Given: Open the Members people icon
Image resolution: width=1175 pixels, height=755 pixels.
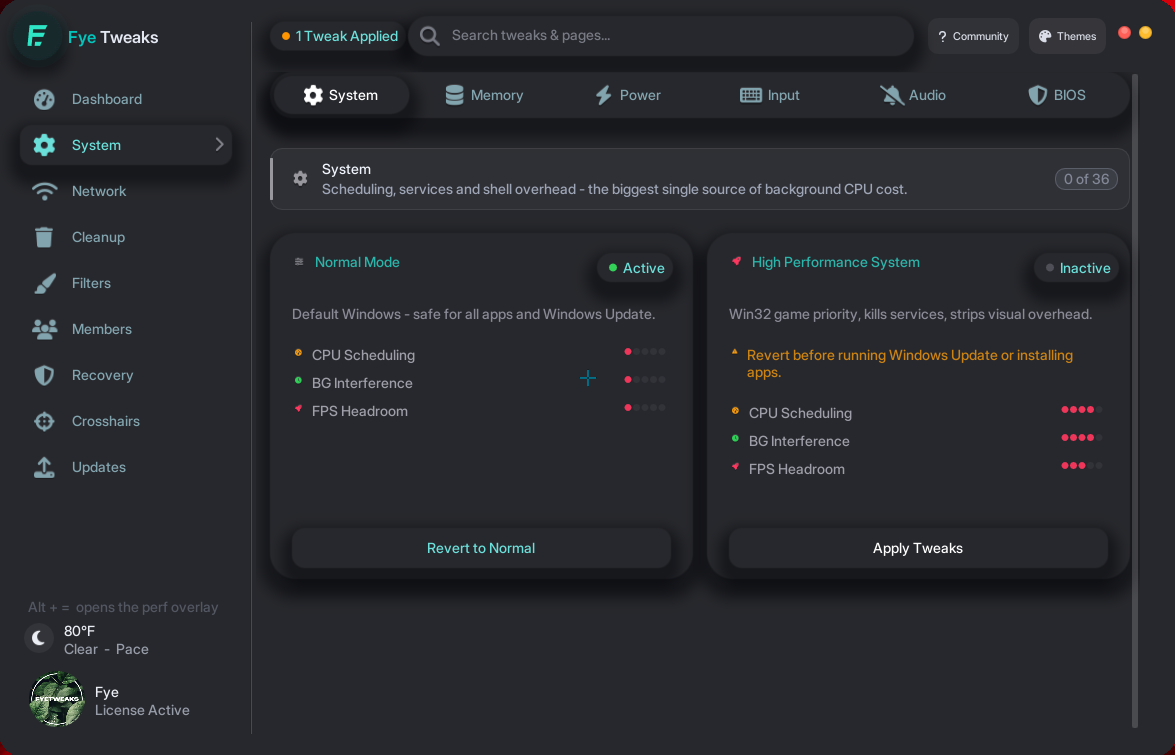Looking at the screenshot, I should point(44,329).
